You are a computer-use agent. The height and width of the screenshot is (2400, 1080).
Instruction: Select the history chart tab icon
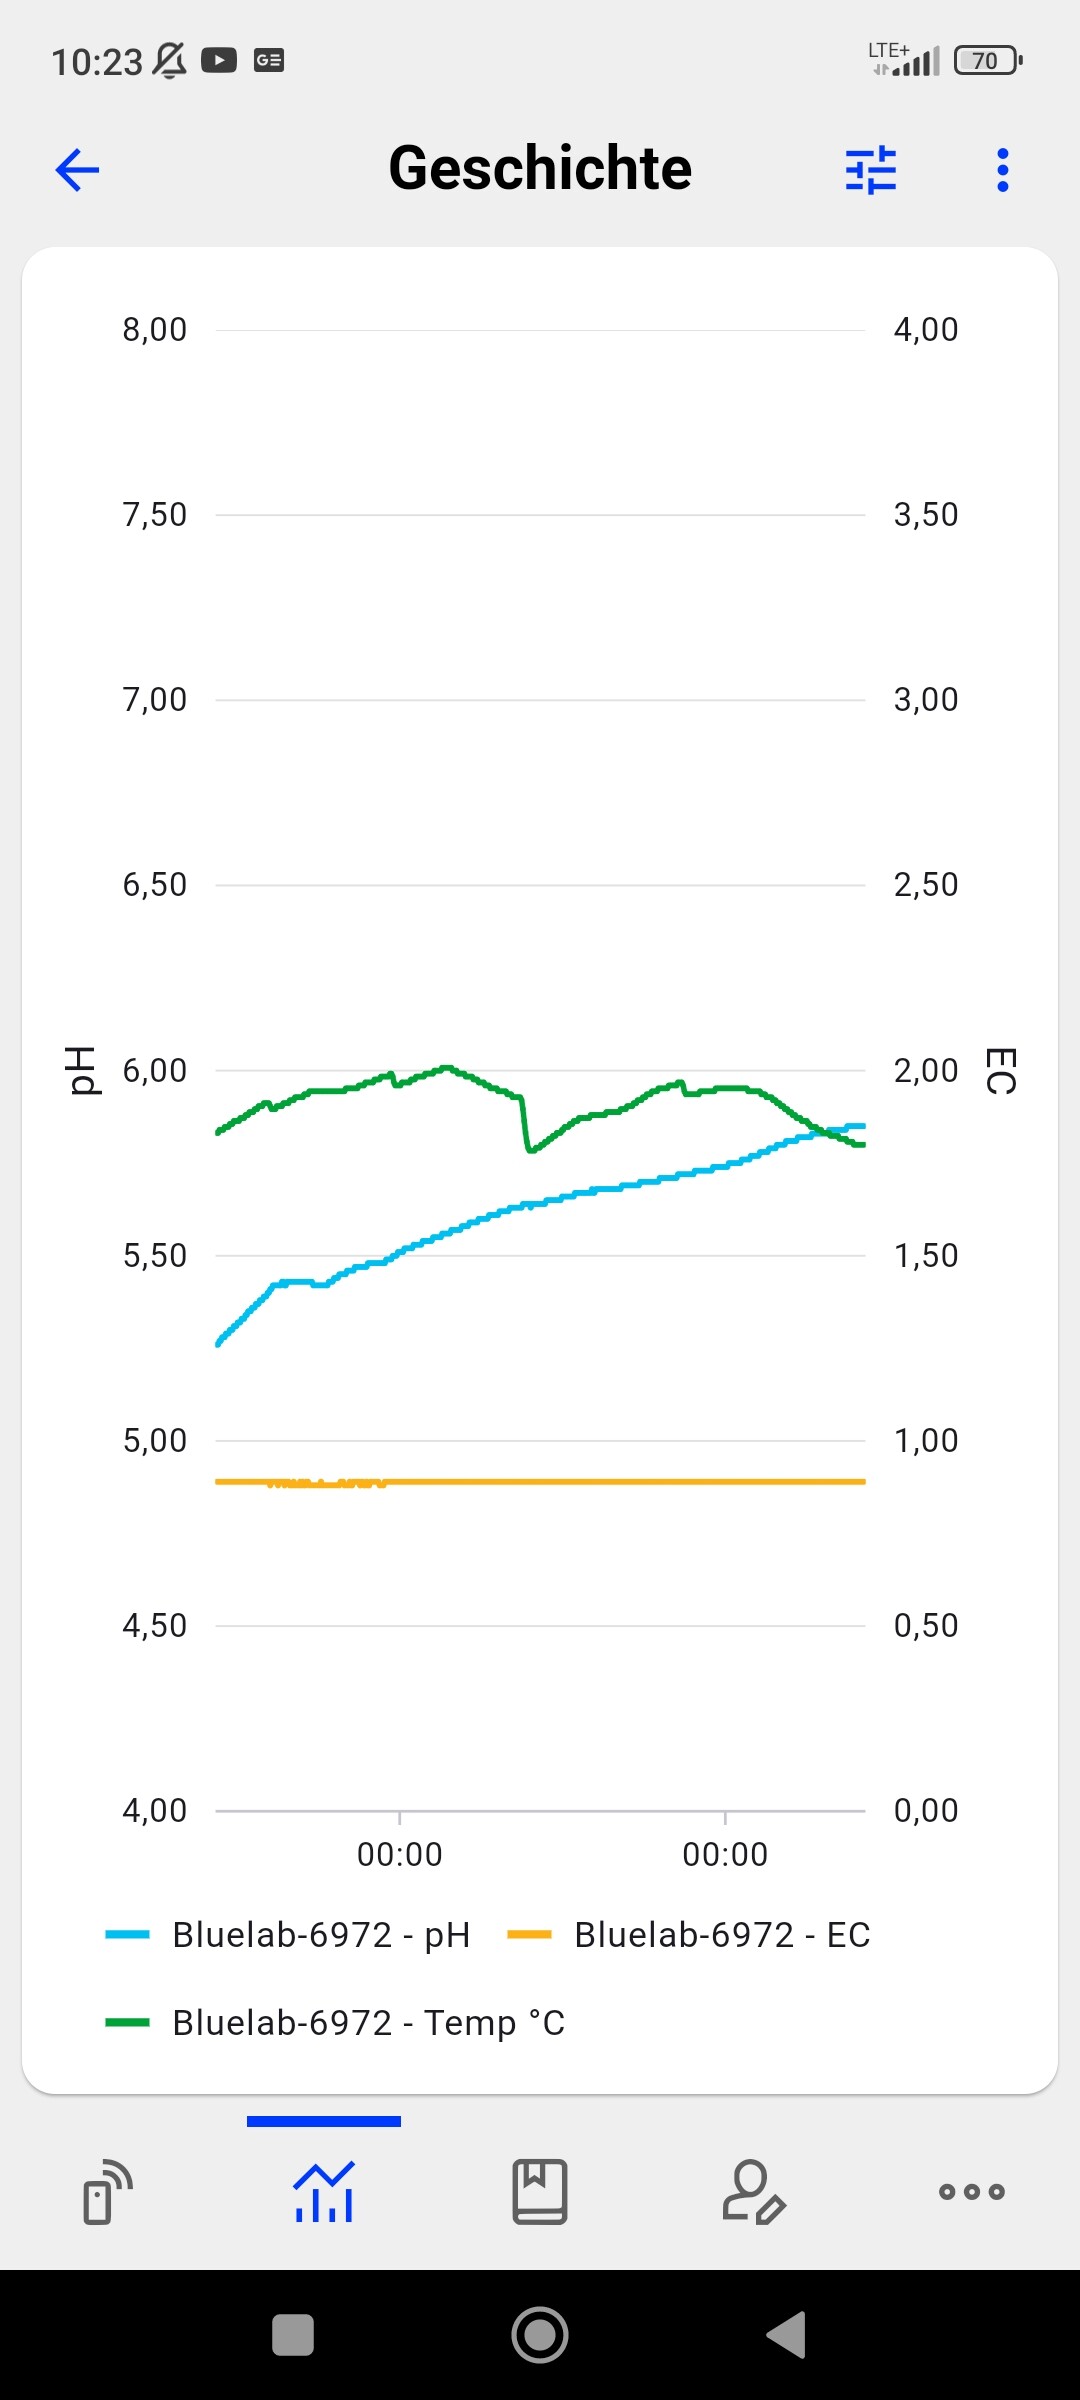click(x=323, y=2191)
